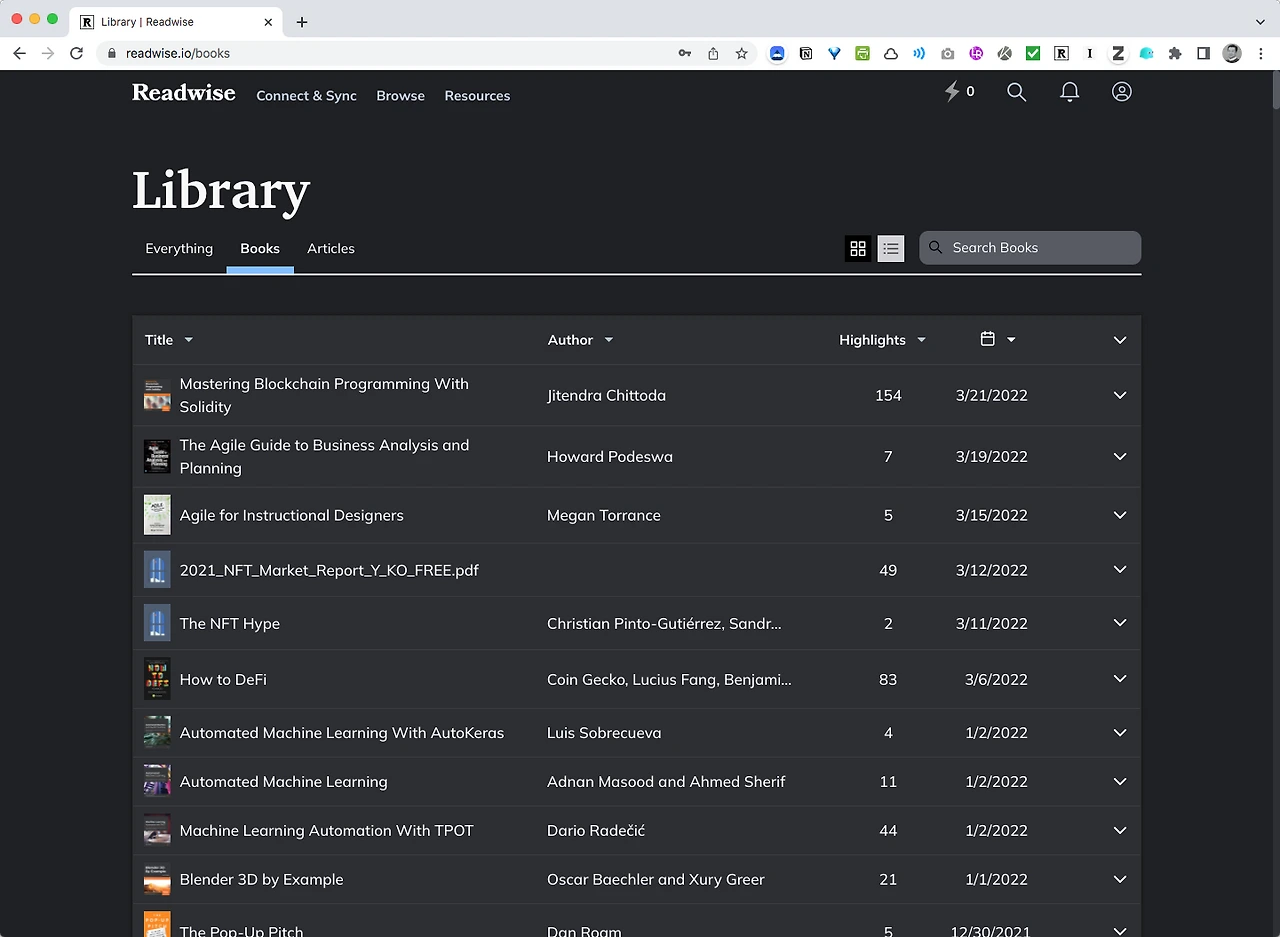Viewport: 1280px width, 937px height.
Task: Open The Agile Guide to Business Analysis
Action: (324, 456)
